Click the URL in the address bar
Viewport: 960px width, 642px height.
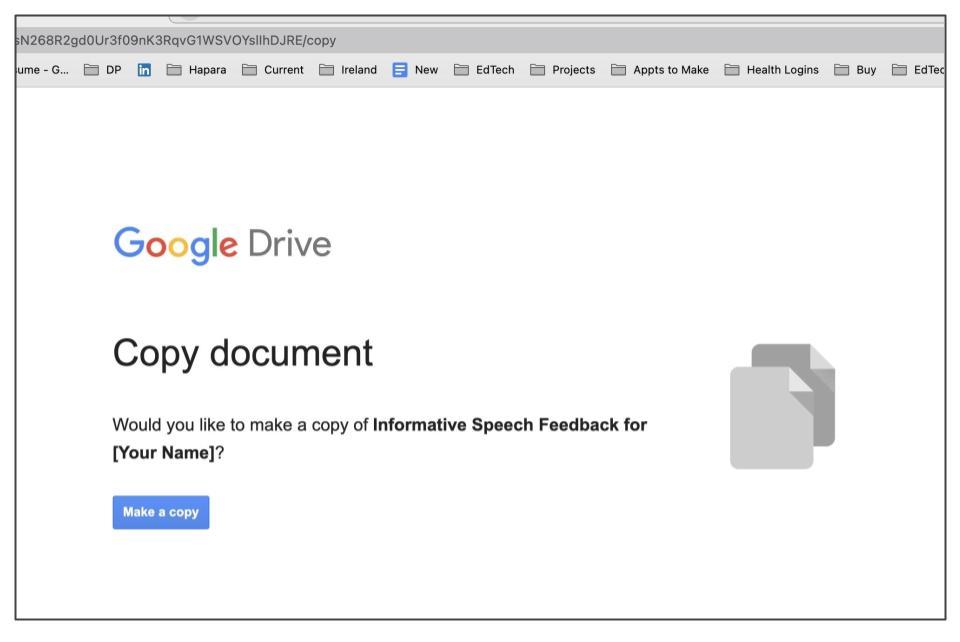click(176, 40)
